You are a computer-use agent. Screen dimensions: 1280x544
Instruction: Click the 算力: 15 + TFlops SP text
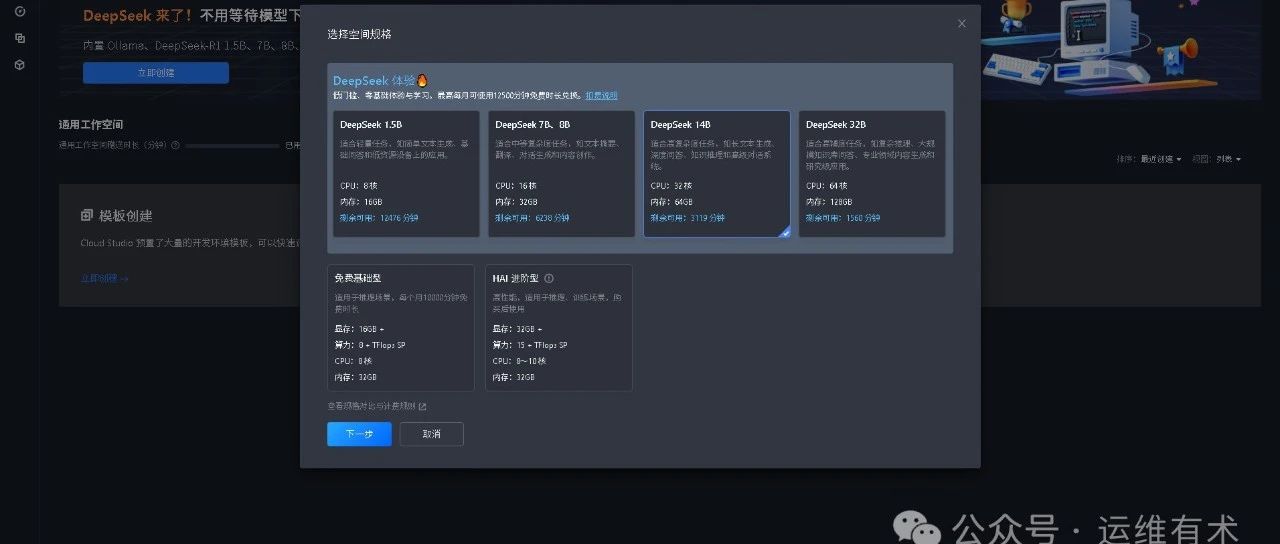530,345
